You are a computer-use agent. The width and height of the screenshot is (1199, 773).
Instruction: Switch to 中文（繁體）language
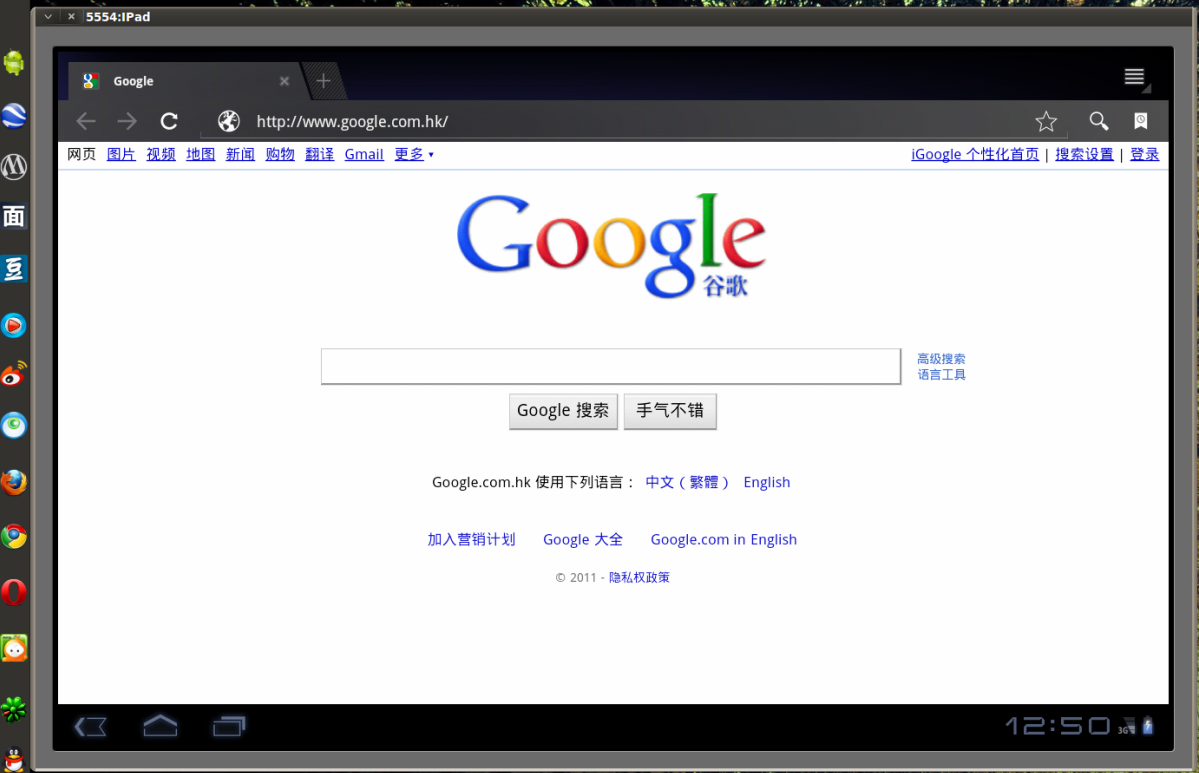[687, 482]
